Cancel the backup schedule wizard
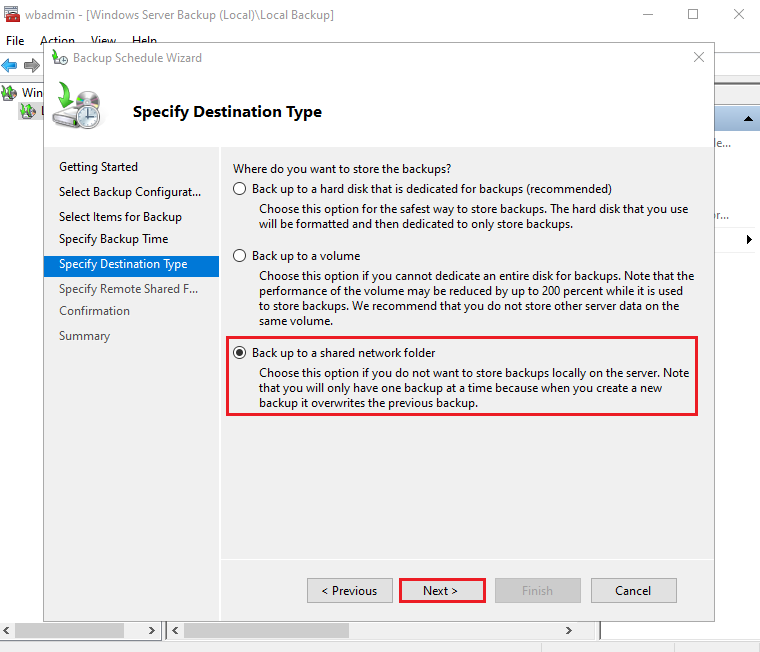 pyautogui.click(x=632, y=591)
